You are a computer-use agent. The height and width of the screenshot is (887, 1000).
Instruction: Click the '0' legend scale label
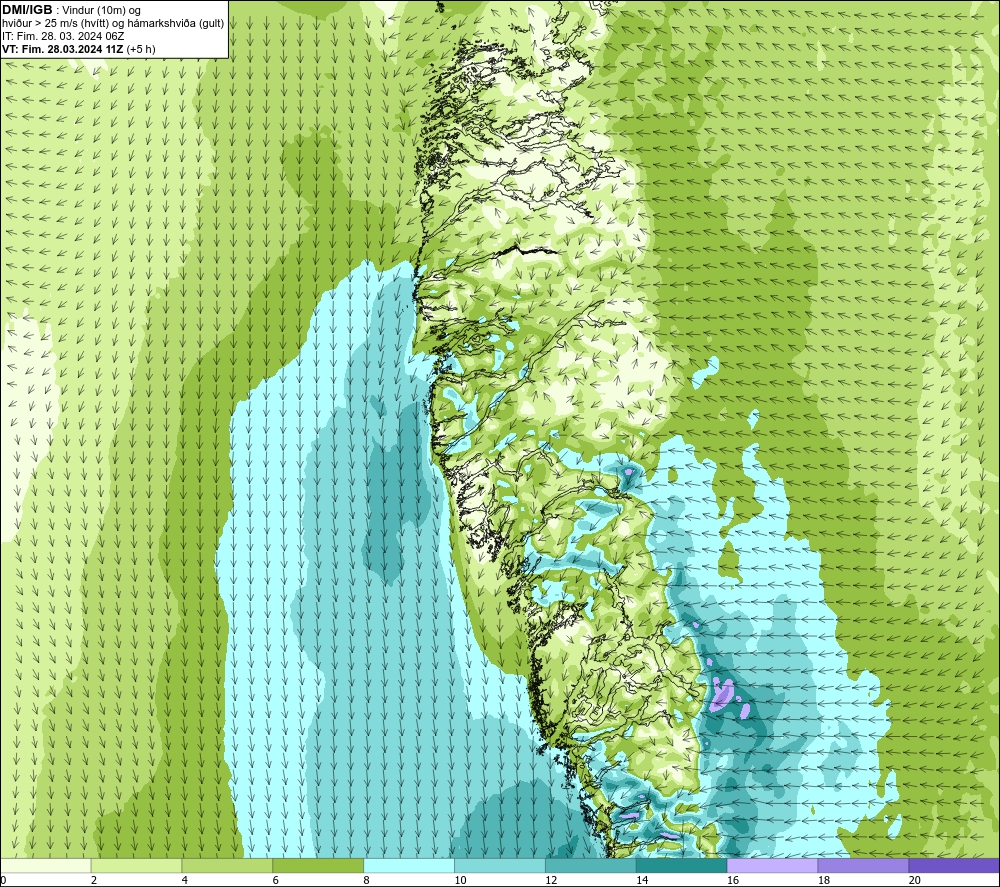point(3,880)
